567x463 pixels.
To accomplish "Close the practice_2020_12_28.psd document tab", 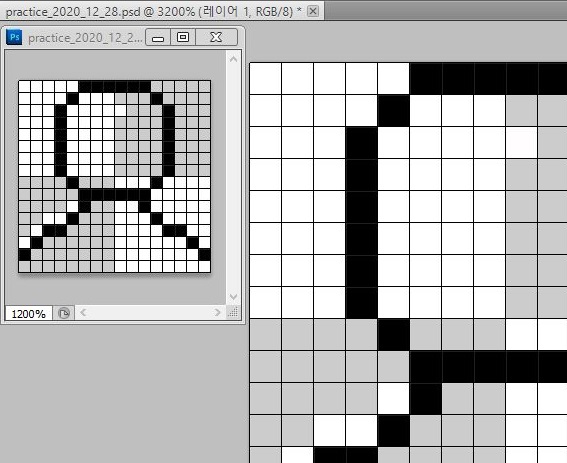I will (313, 12).
